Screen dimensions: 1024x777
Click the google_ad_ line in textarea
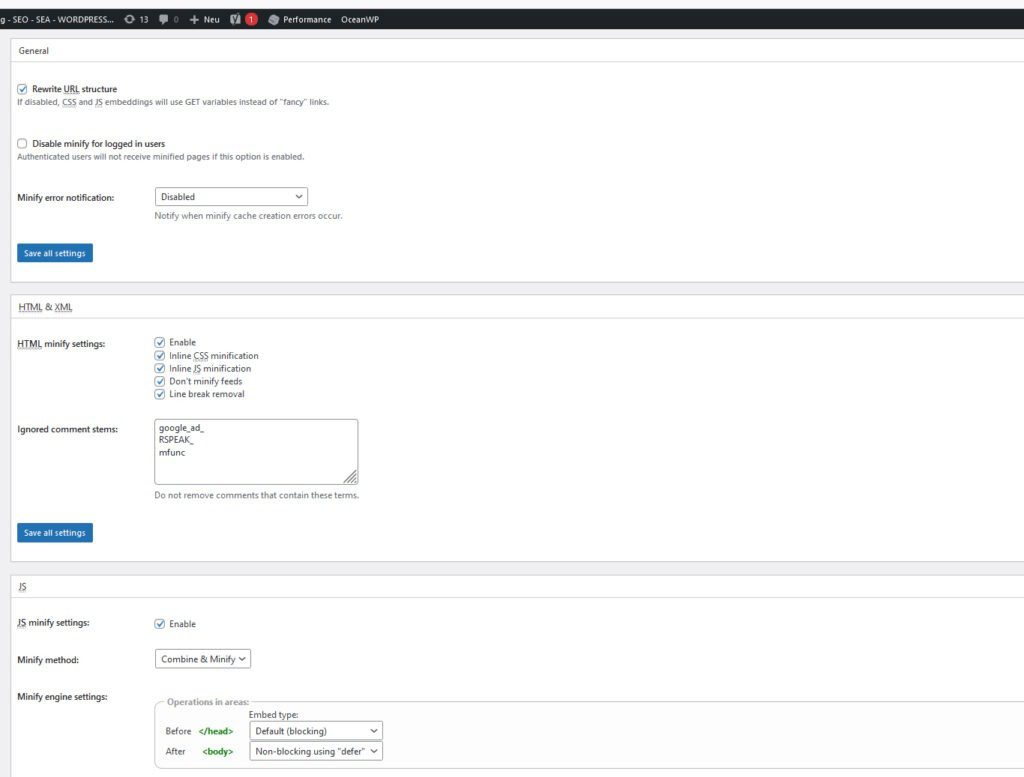[x=182, y=428]
